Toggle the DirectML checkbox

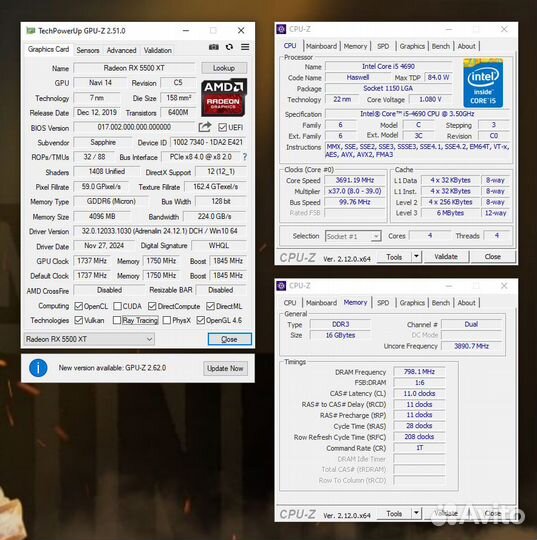[x=210, y=306]
